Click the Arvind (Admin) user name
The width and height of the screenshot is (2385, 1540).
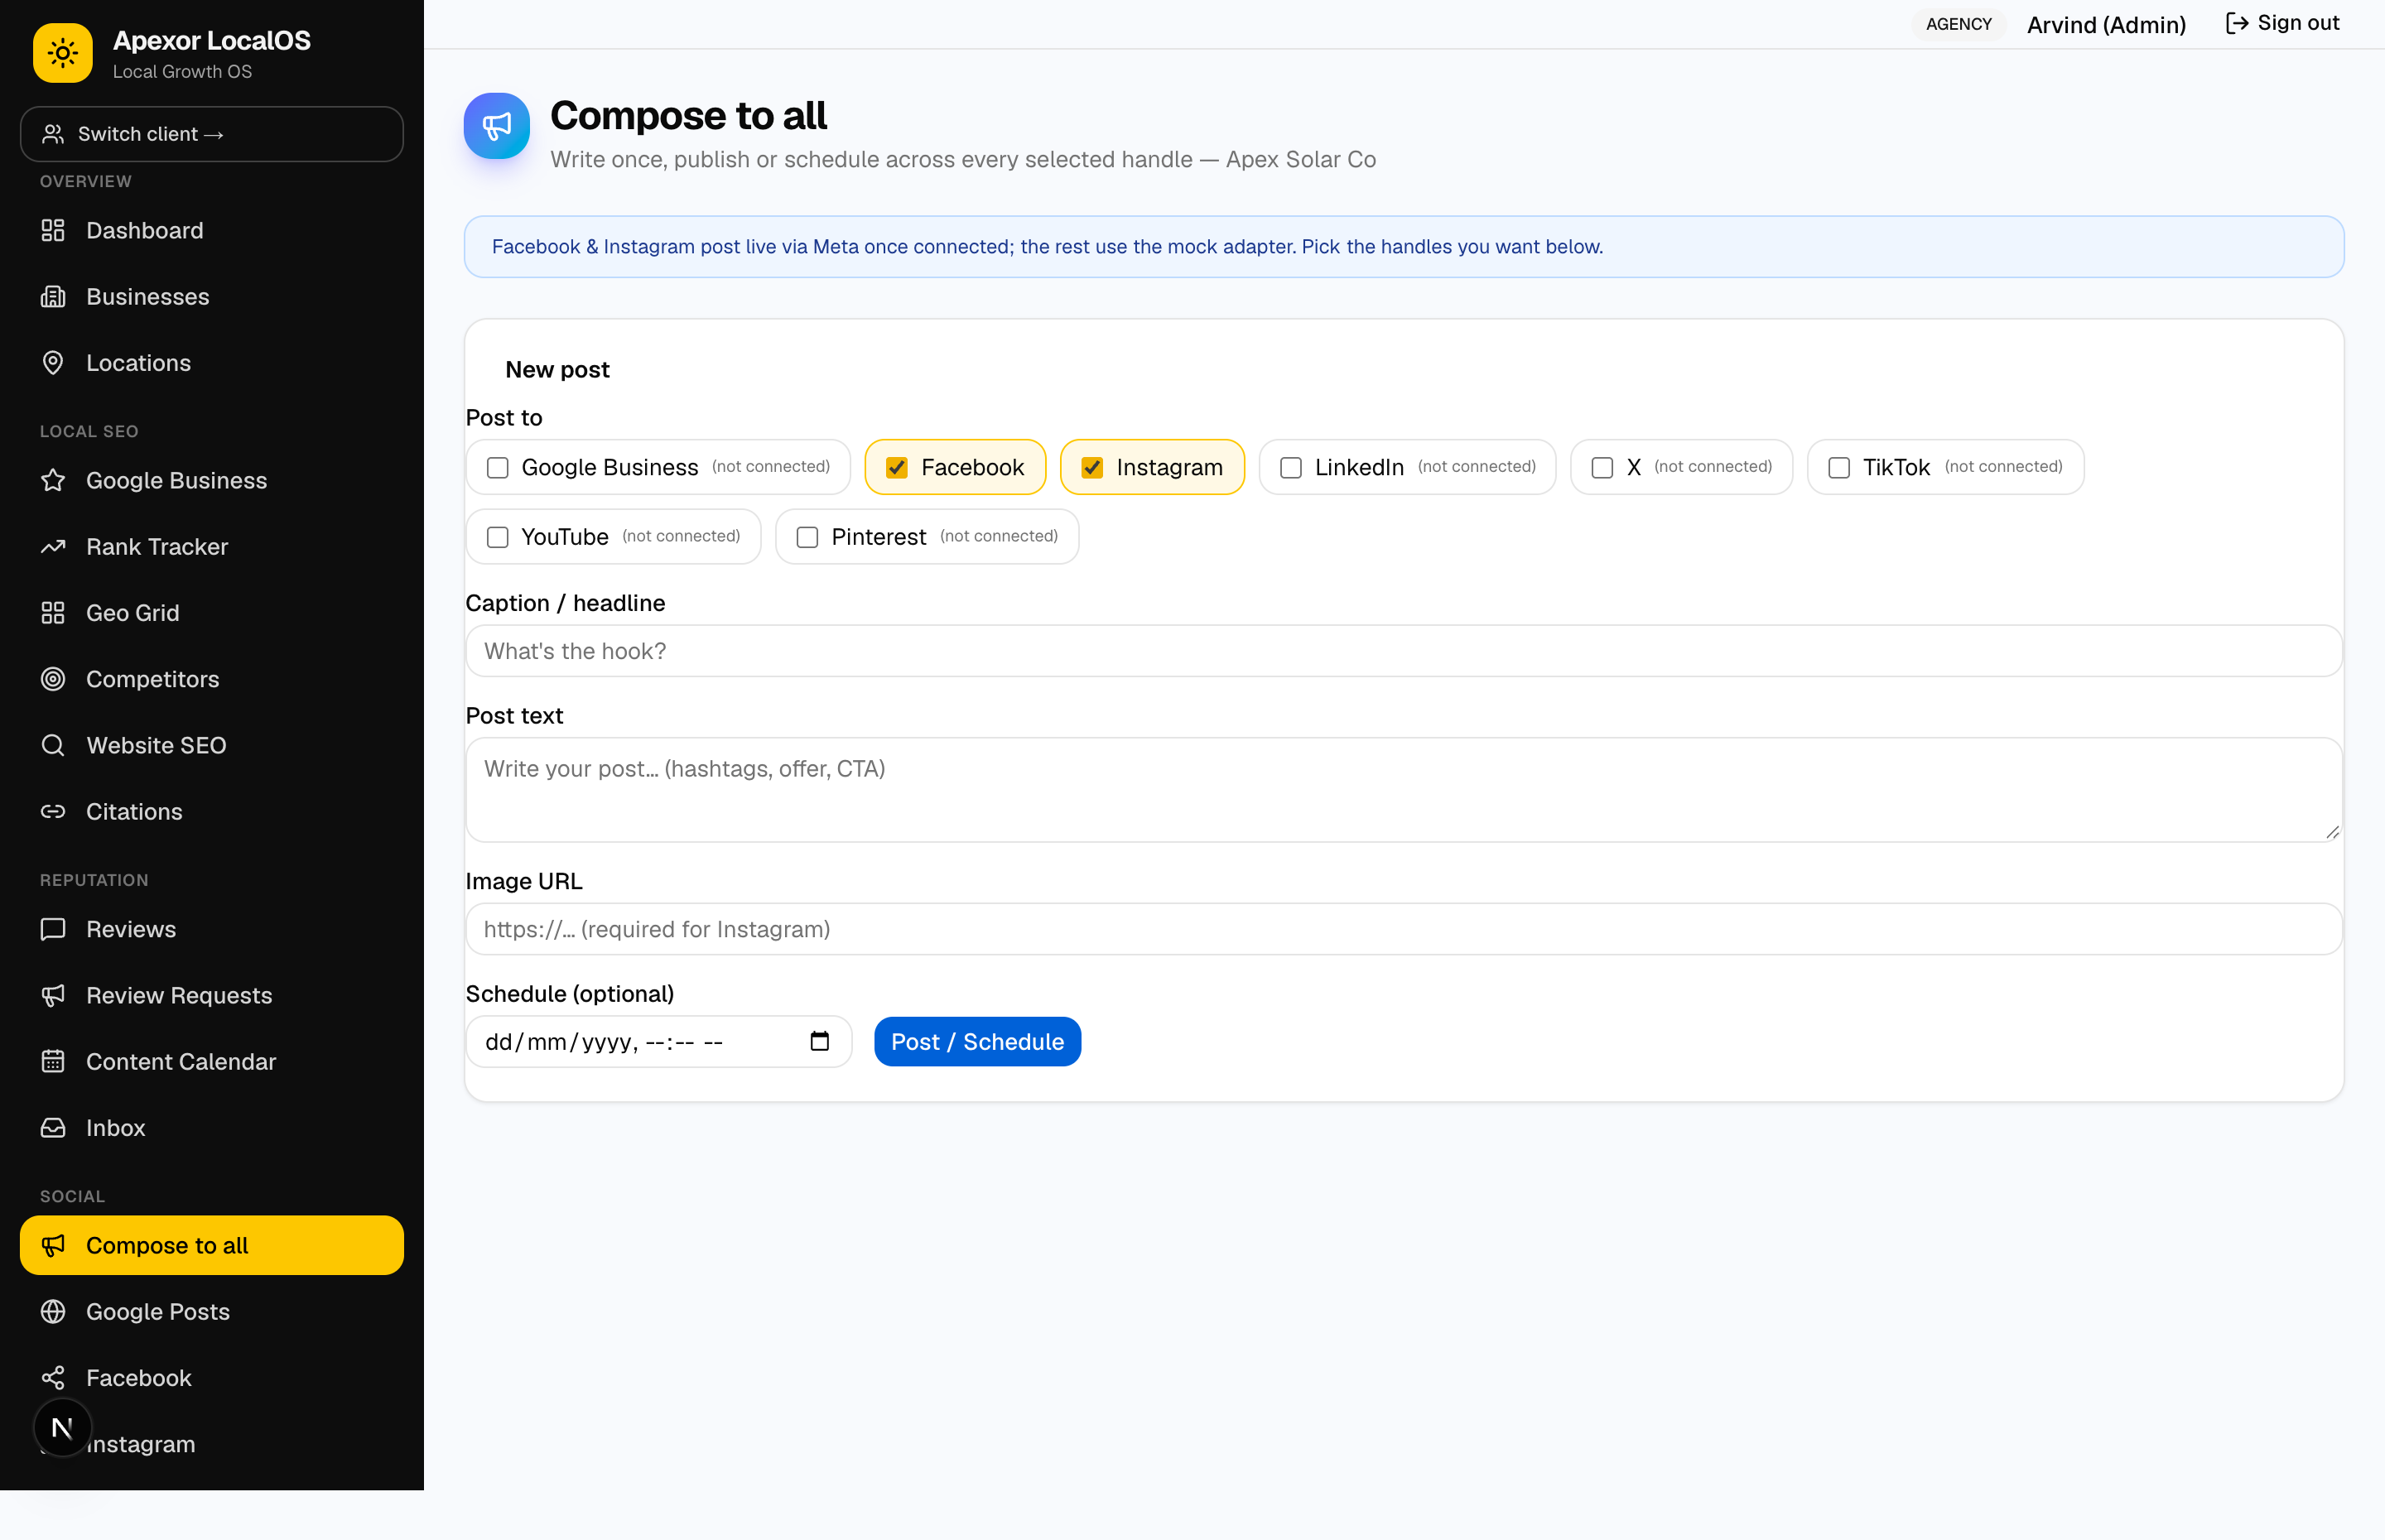tap(2106, 24)
